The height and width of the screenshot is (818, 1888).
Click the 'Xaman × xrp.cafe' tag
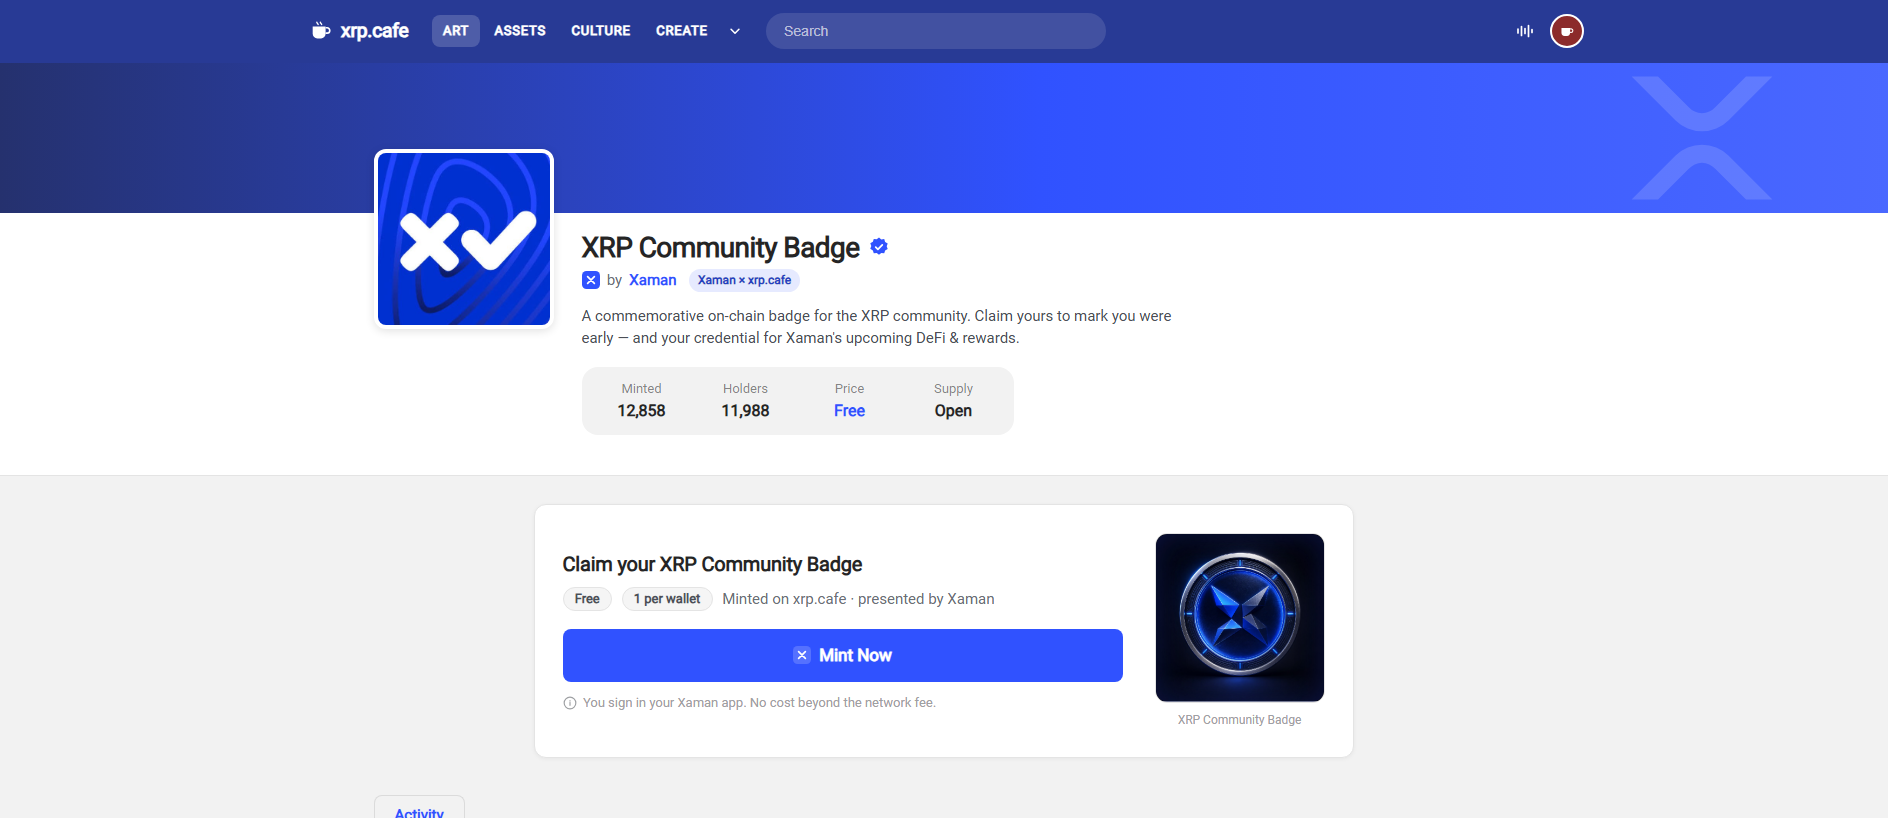tap(744, 280)
